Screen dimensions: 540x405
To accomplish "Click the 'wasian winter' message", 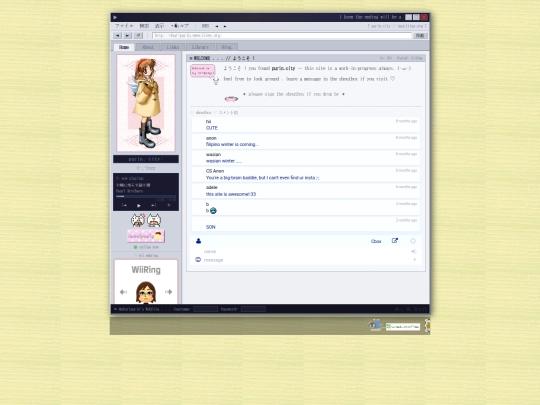I will 224,161.
